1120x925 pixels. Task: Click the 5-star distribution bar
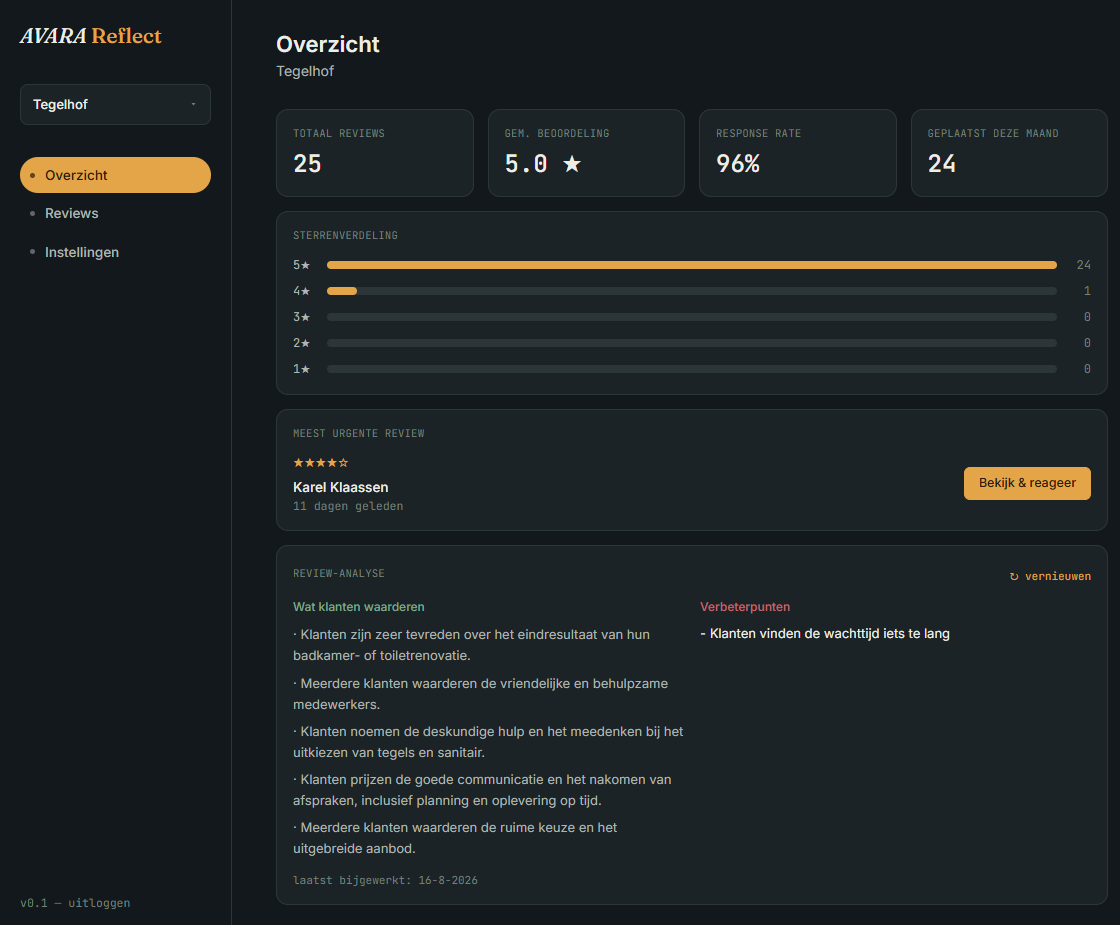coord(691,265)
